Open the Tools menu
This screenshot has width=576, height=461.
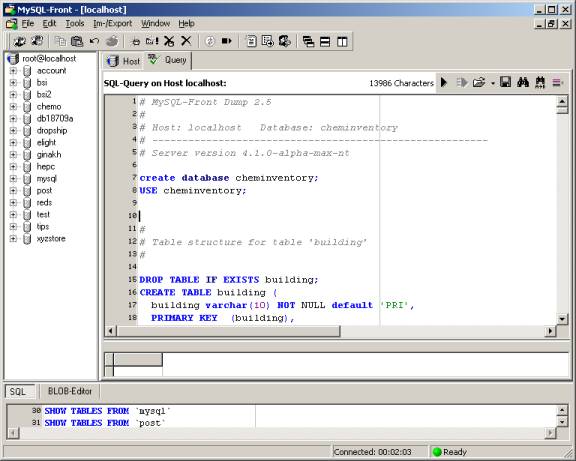point(75,24)
